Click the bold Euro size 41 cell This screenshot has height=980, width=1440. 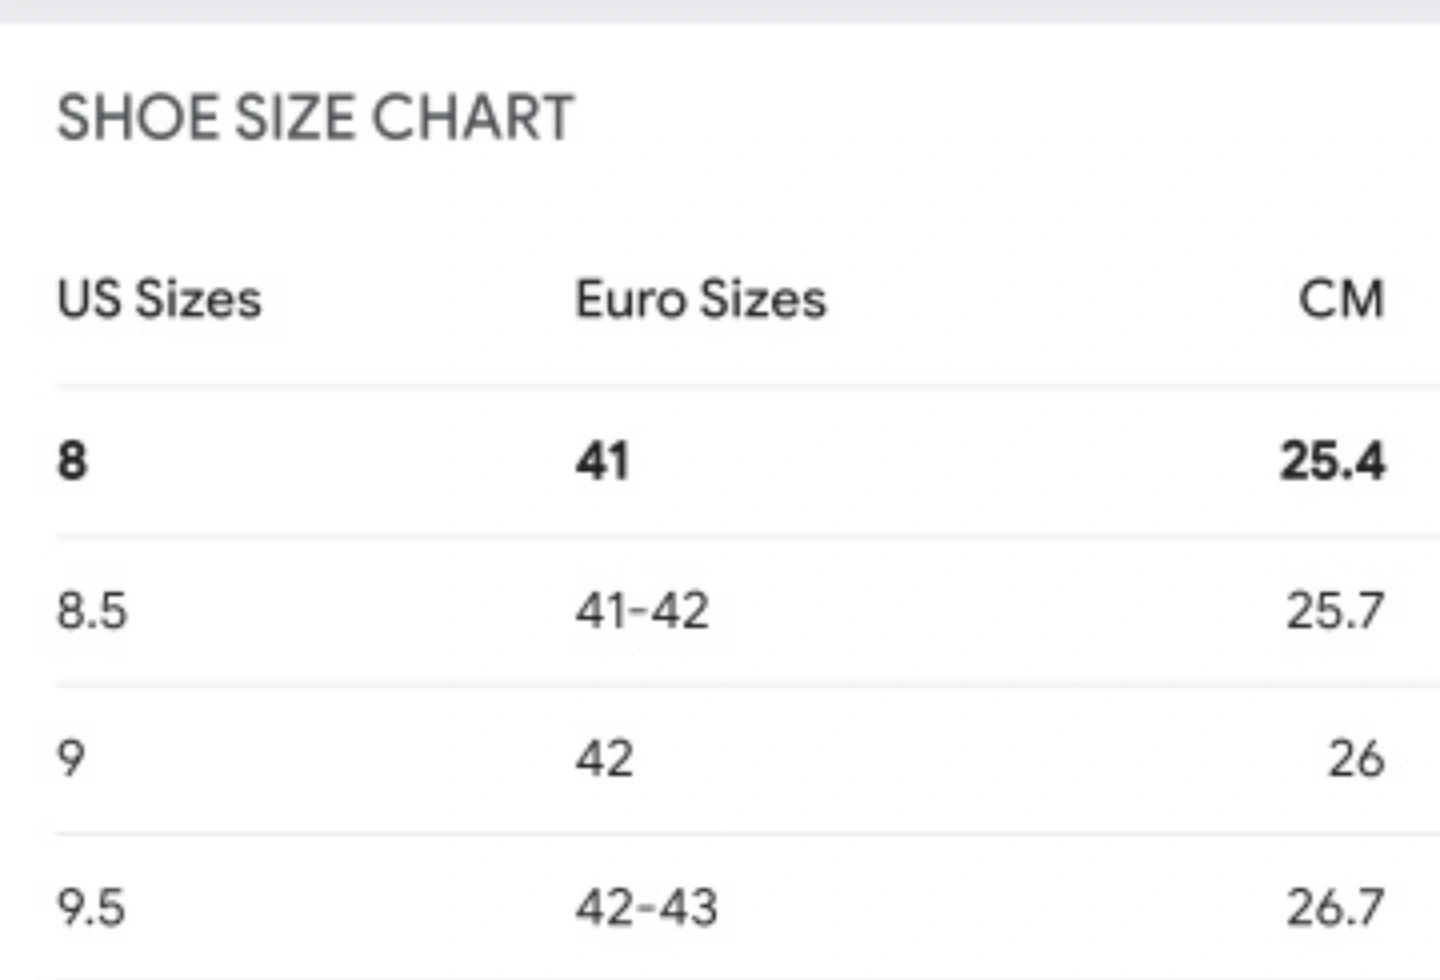602,461
